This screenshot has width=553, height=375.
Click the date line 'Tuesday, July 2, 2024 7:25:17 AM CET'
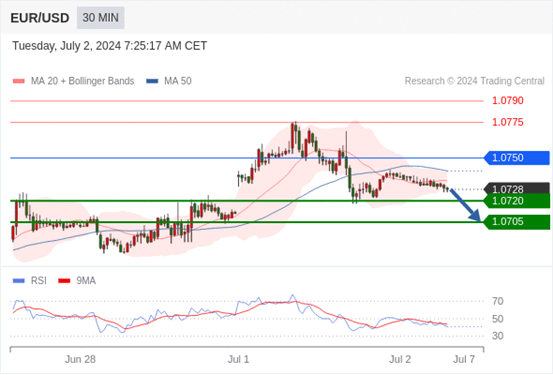[x=110, y=46]
